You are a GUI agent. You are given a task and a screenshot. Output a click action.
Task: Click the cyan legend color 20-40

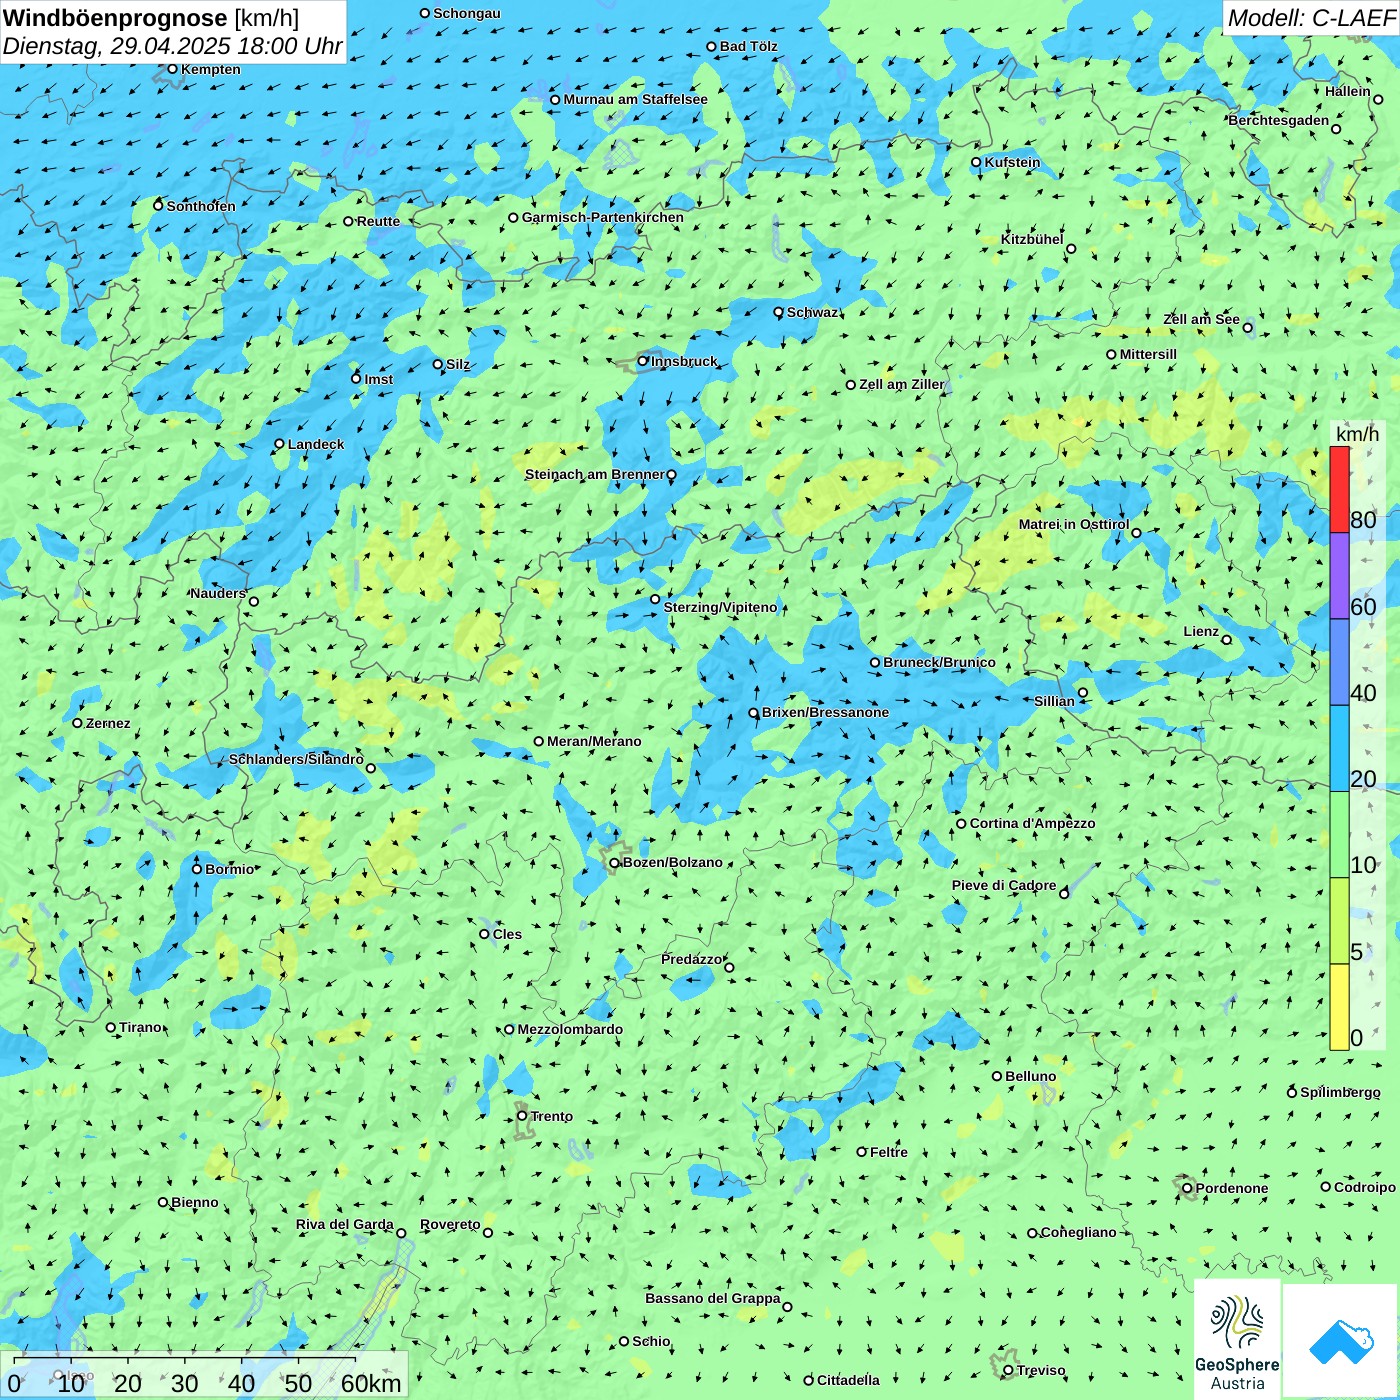point(1339,749)
